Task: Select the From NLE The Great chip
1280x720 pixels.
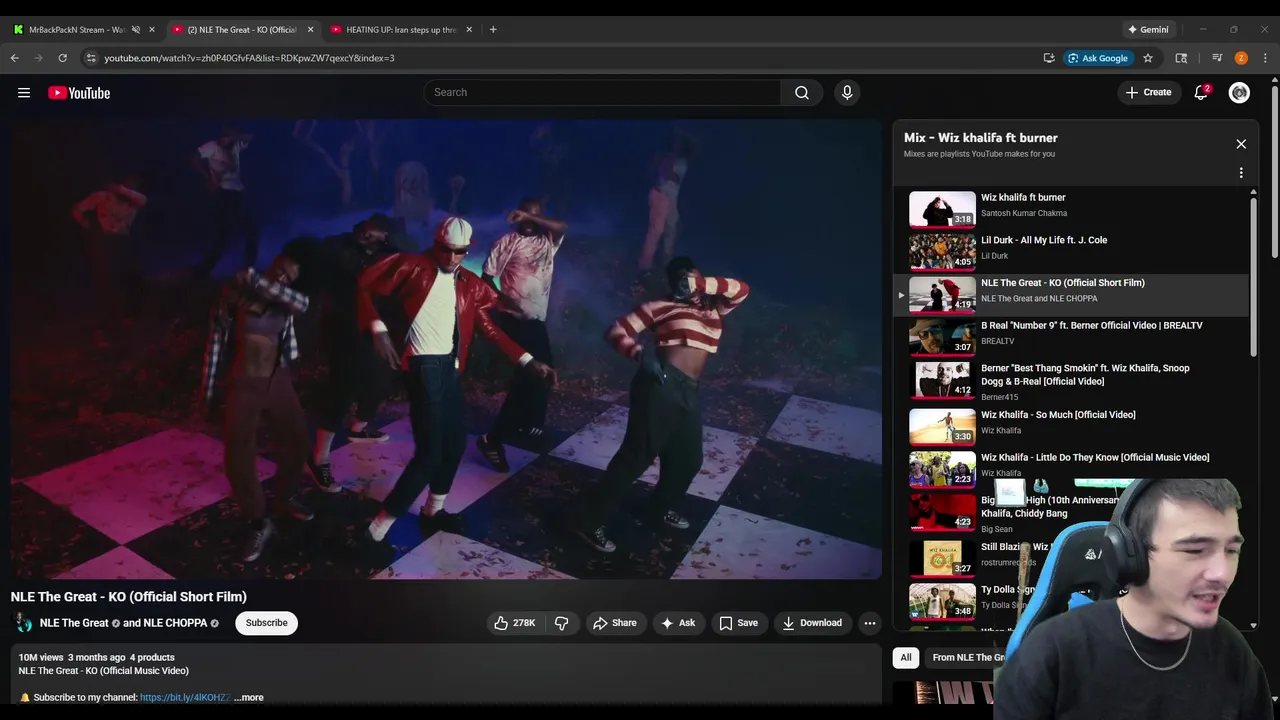Action: coord(968,657)
